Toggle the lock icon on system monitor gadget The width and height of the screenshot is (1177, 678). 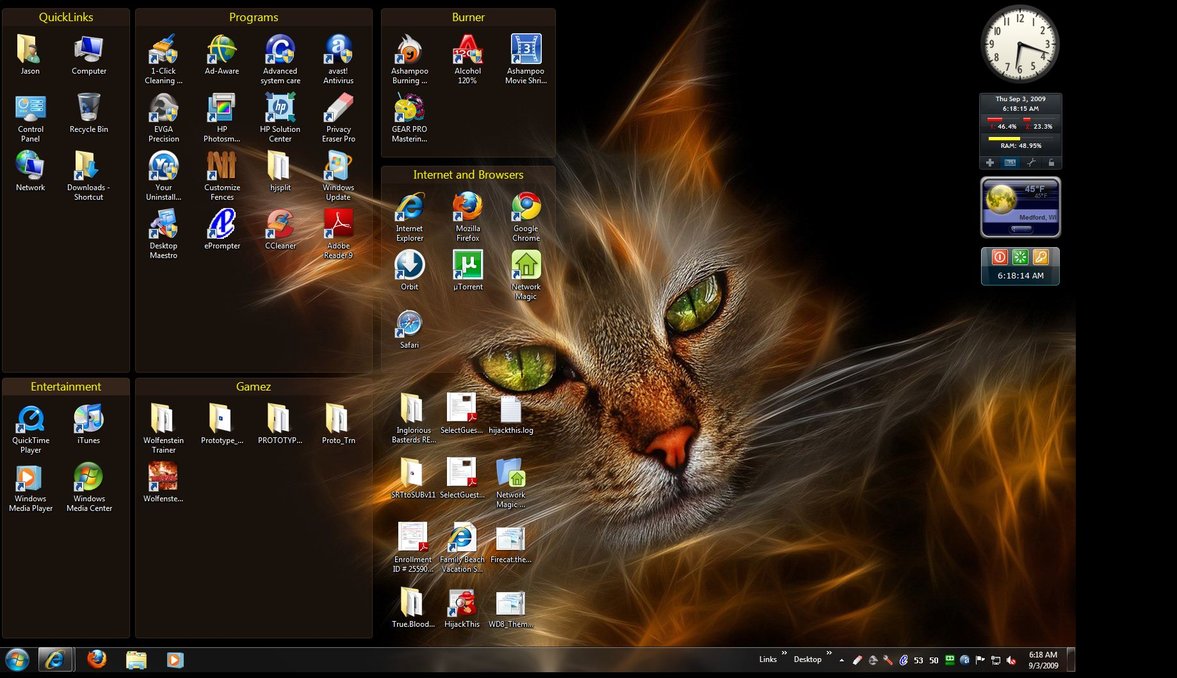[1051, 162]
